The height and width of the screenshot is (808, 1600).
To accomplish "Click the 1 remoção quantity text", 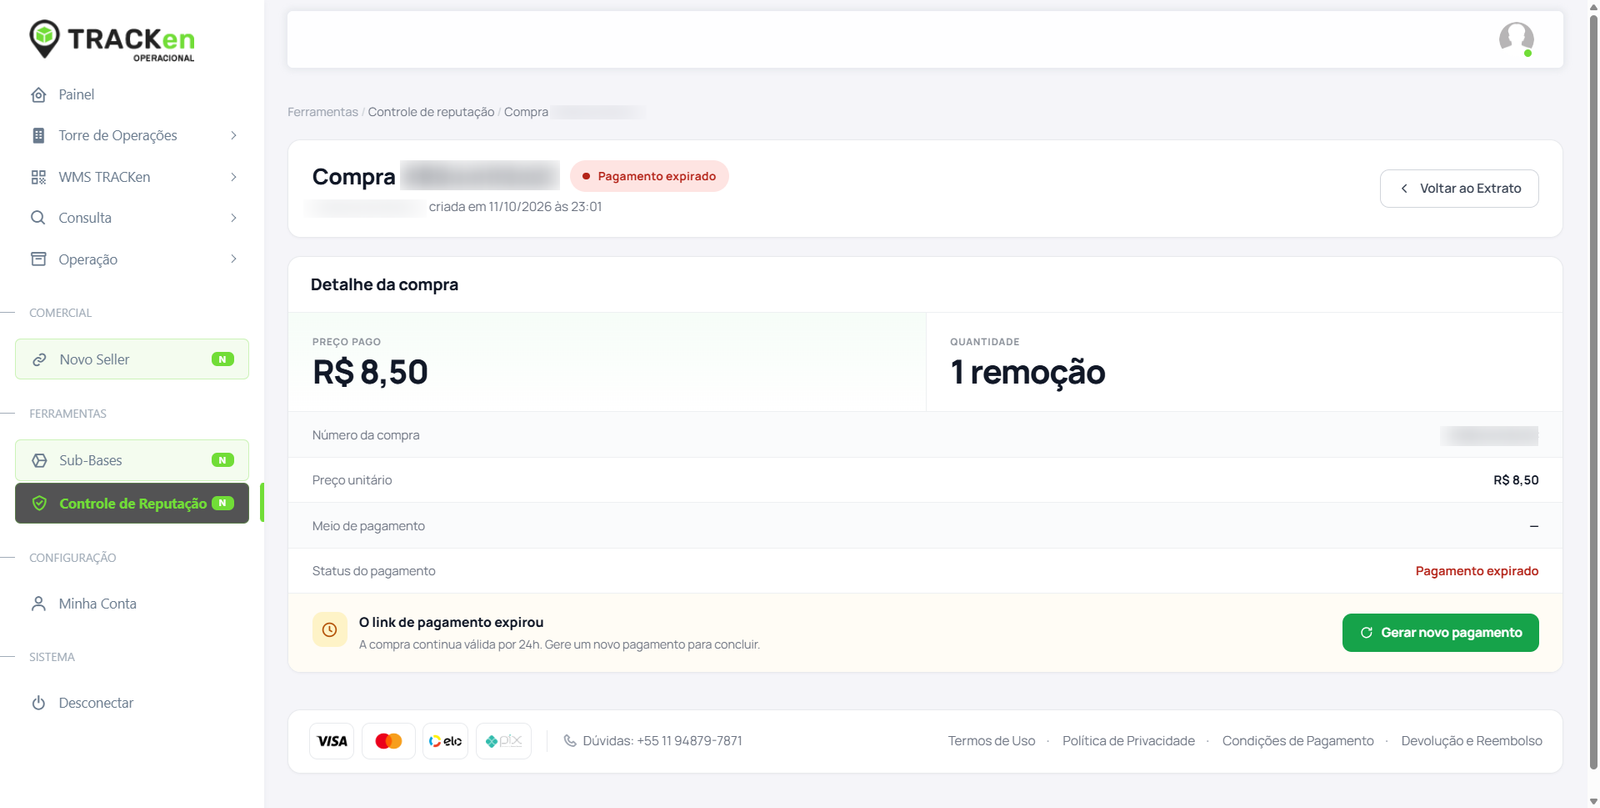I will point(1028,372).
